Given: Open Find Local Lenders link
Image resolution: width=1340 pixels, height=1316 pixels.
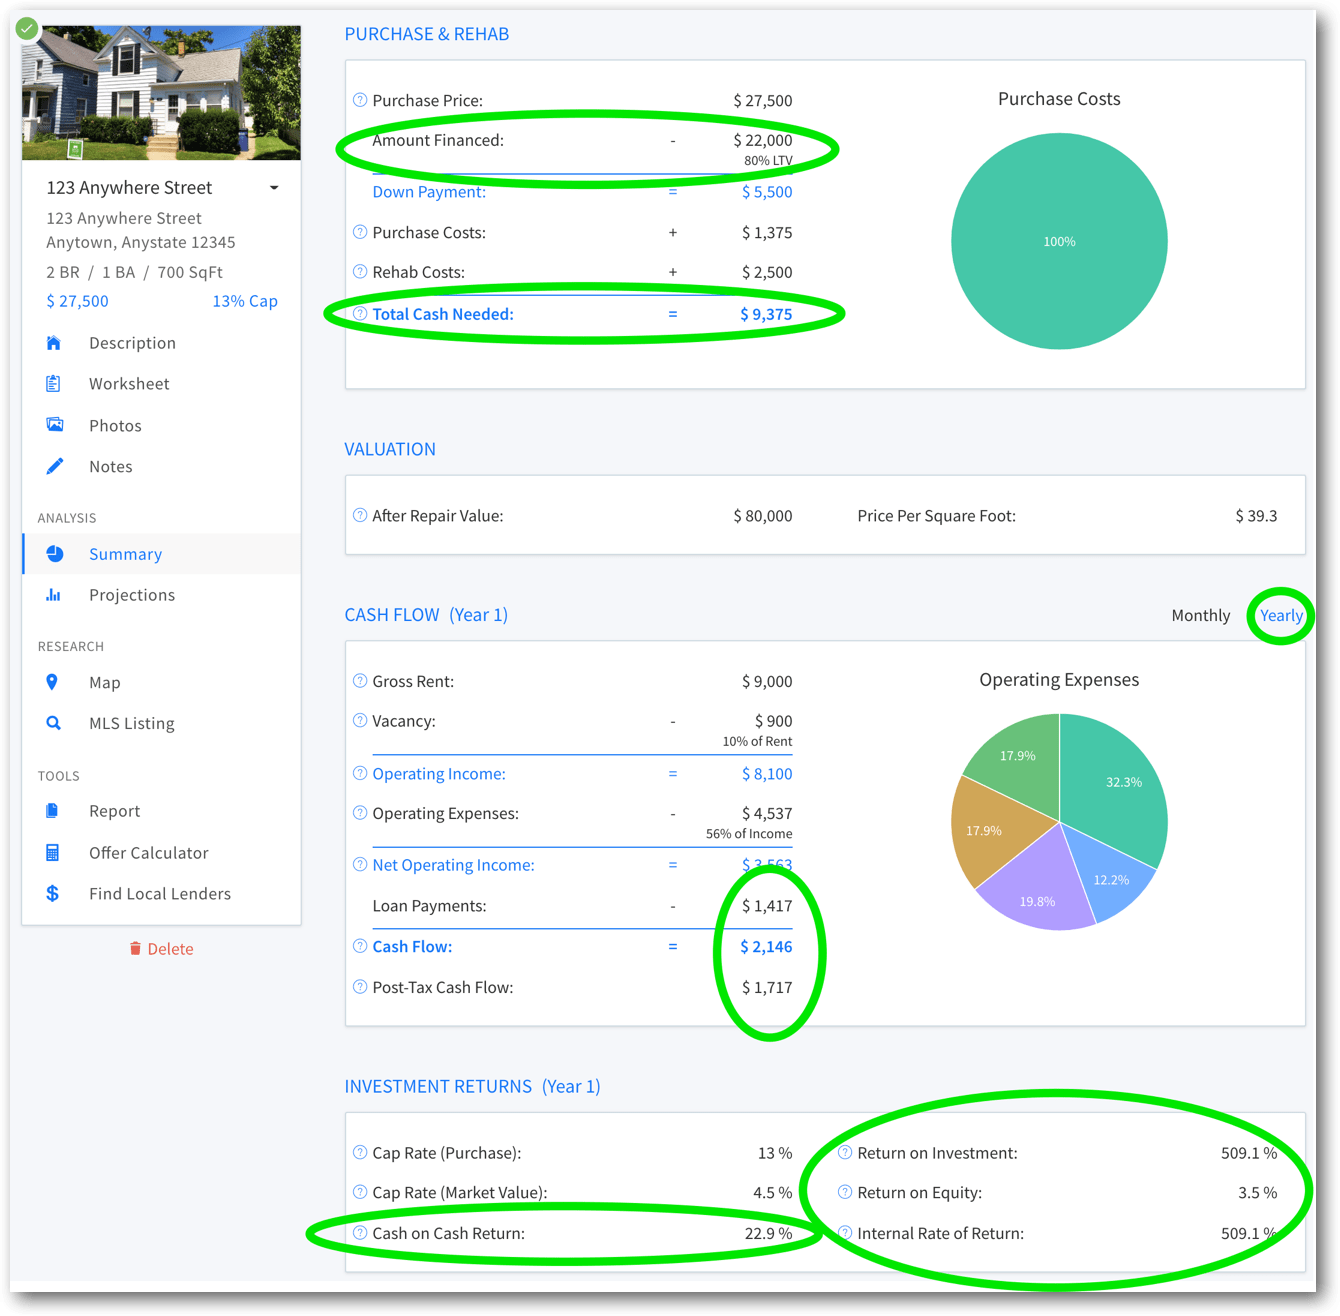Looking at the screenshot, I should pyautogui.click(x=161, y=894).
